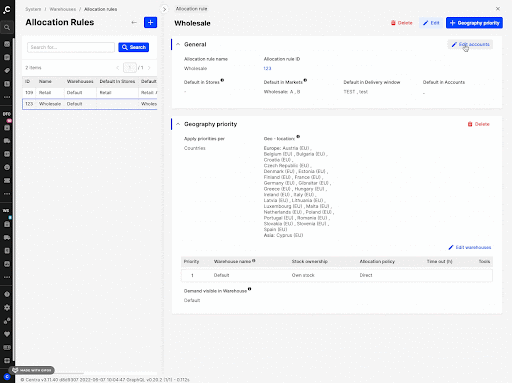This screenshot has width=512, height=383.
Task: Click the Geography priority button
Action: (x=474, y=23)
